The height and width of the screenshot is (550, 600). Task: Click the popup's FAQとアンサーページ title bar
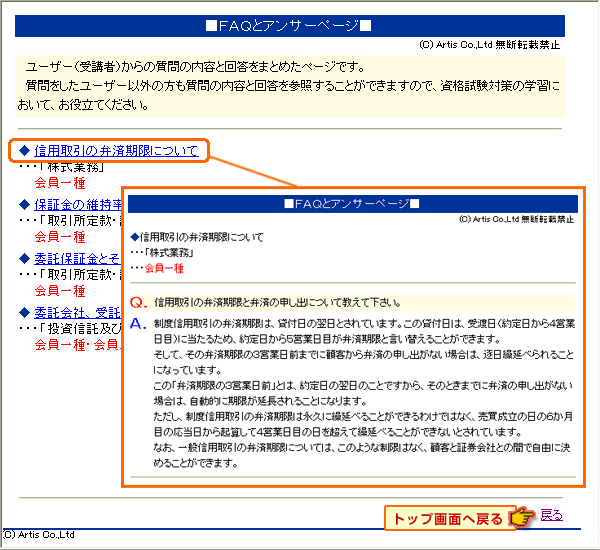(x=351, y=204)
